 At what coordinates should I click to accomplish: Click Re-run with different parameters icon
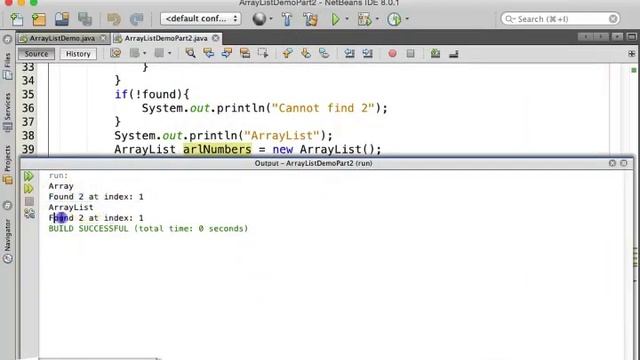29,189
